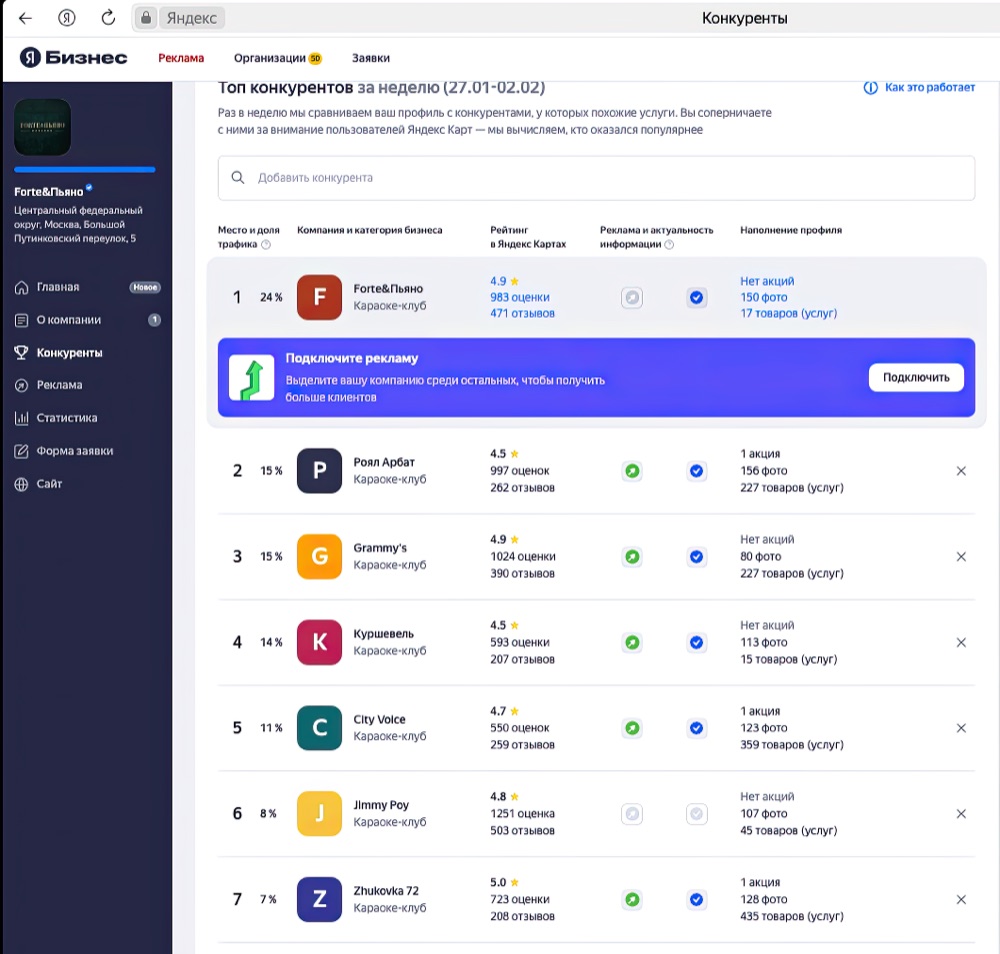This screenshot has width=1000, height=954.
Task: Open the Реклама top menu item
Action: [x=181, y=58]
